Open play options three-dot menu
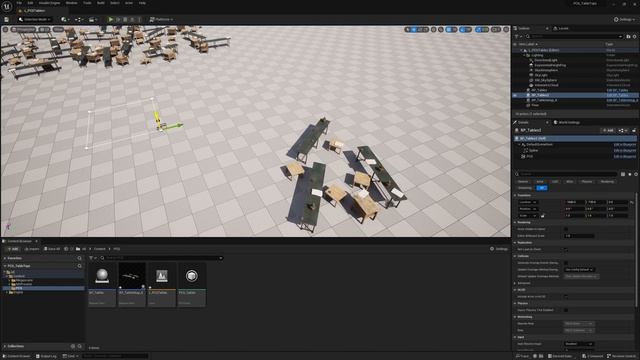This screenshot has height=360, width=640. [140, 19]
